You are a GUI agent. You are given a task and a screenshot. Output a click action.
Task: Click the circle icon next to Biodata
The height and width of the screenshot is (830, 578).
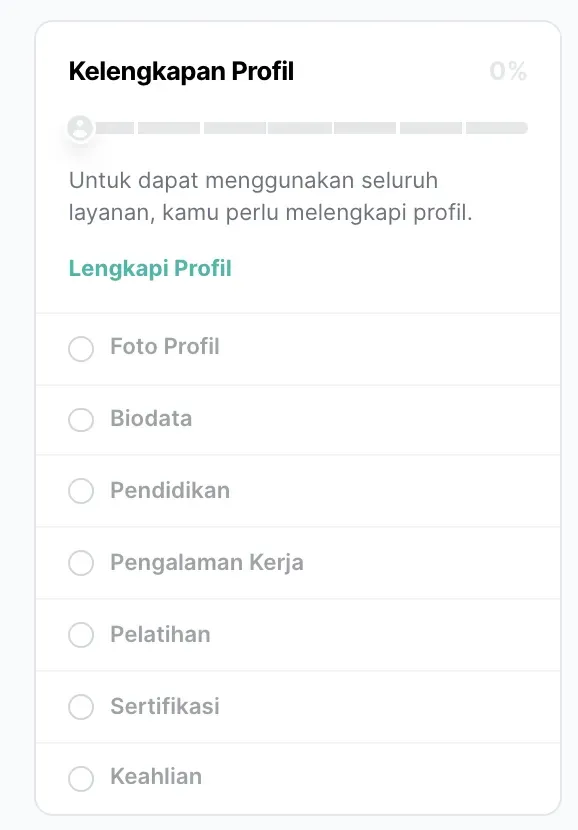(x=81, y=419)
